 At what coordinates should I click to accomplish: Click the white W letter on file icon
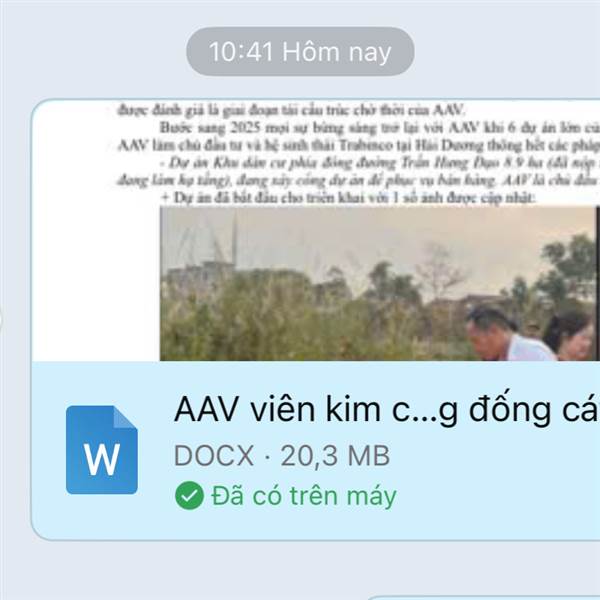tap(102, 460)
